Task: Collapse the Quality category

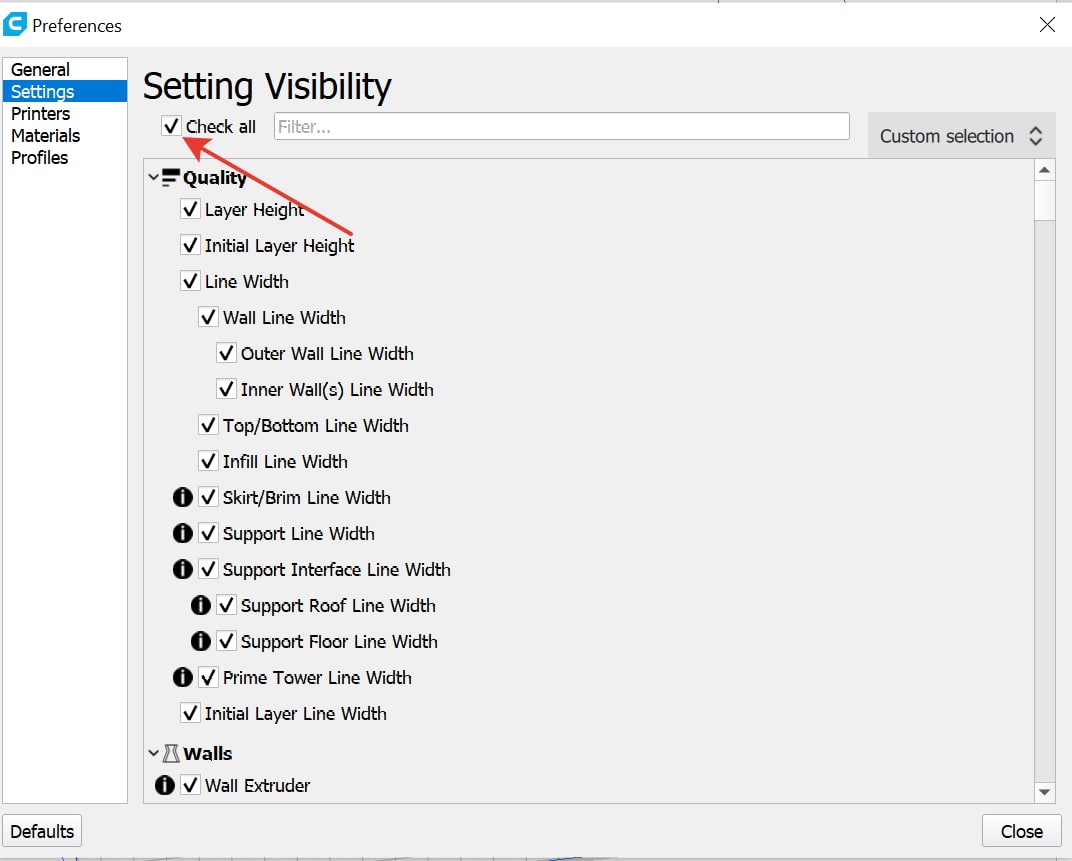Action: point(153,178)
